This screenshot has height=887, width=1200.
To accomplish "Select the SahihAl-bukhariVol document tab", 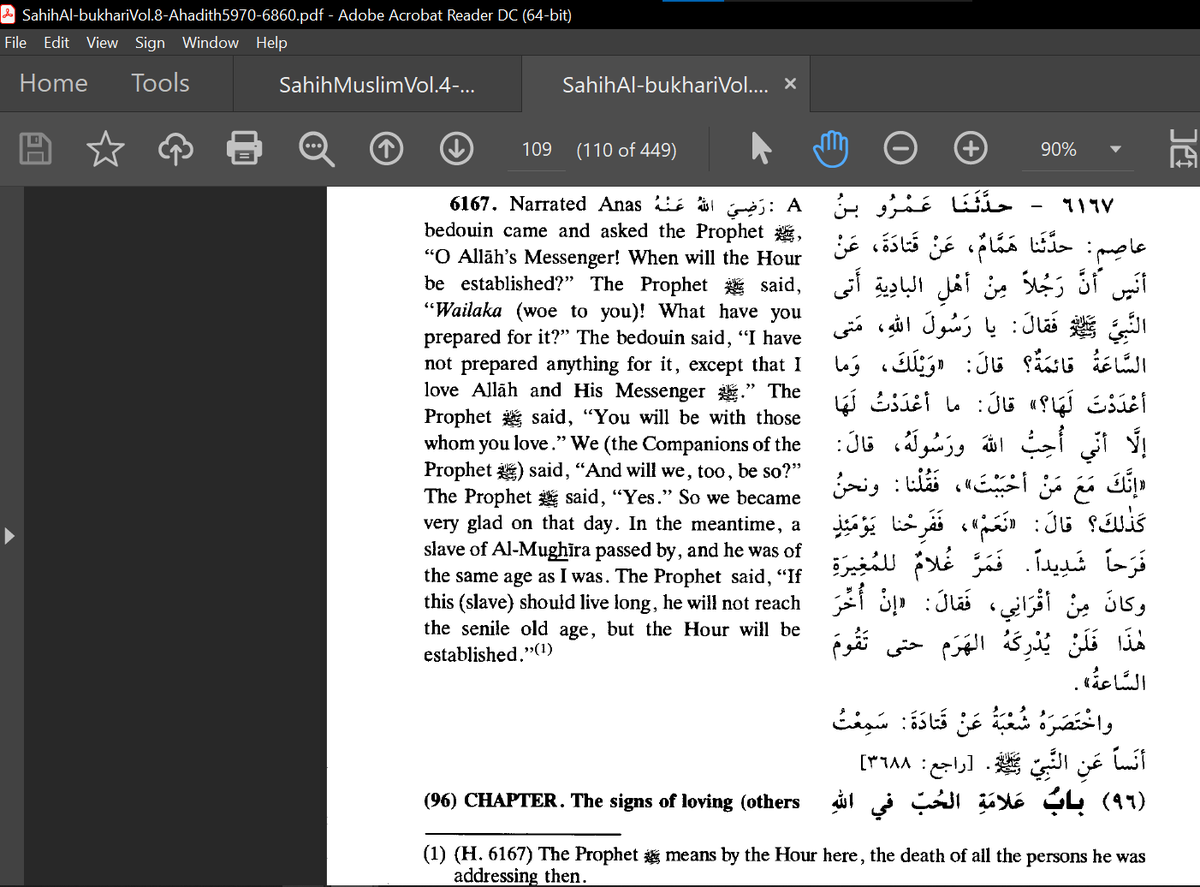I will (x=665, y=85).
